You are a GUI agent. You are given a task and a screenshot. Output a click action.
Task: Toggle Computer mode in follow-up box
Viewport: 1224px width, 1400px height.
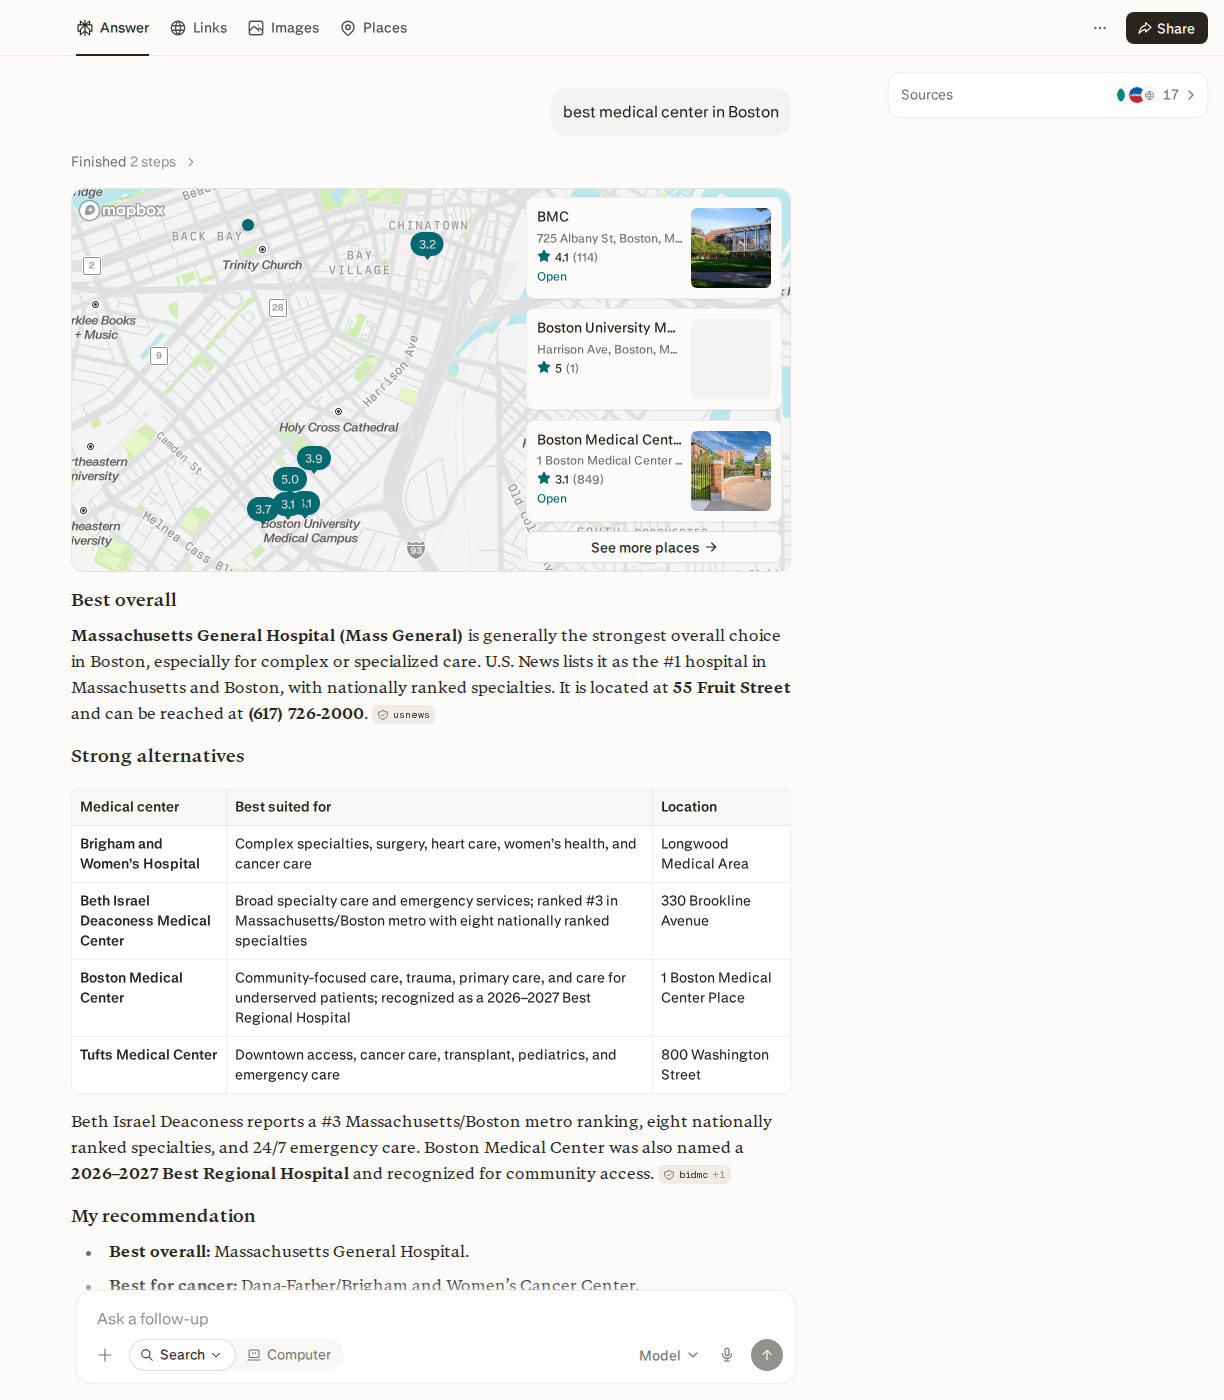click(x=290, y=1355)
